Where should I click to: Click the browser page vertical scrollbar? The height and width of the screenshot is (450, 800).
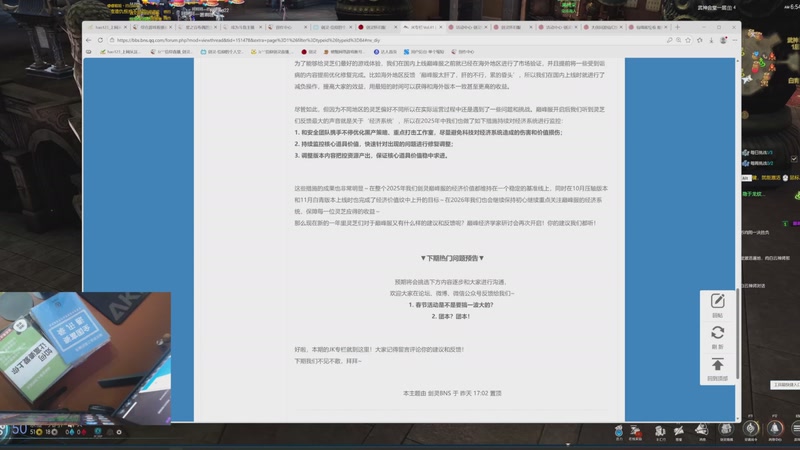coord(737,200)
